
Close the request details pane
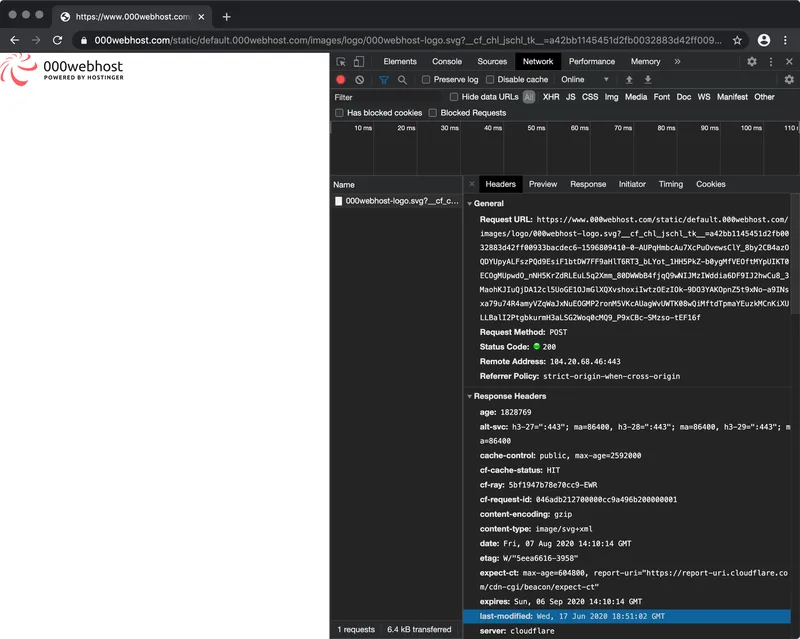tap(471, 184)
